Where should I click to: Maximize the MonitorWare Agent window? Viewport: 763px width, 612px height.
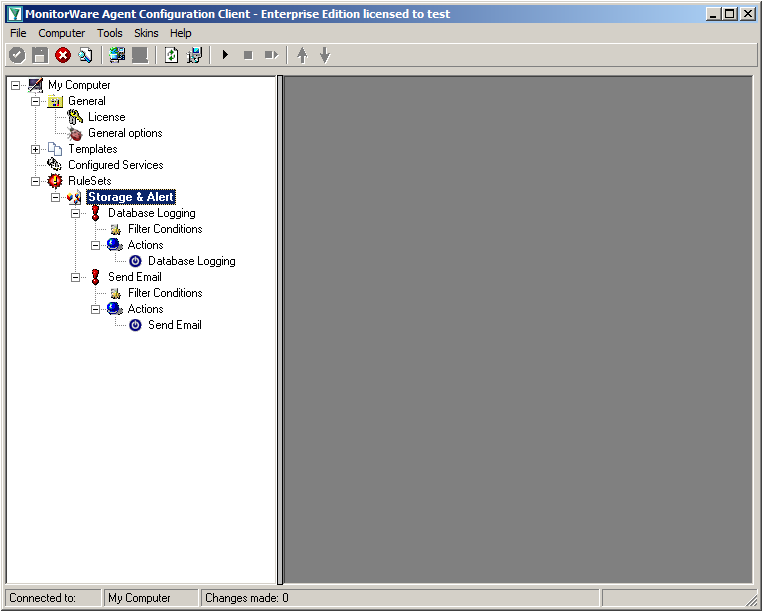pos(729,14)
